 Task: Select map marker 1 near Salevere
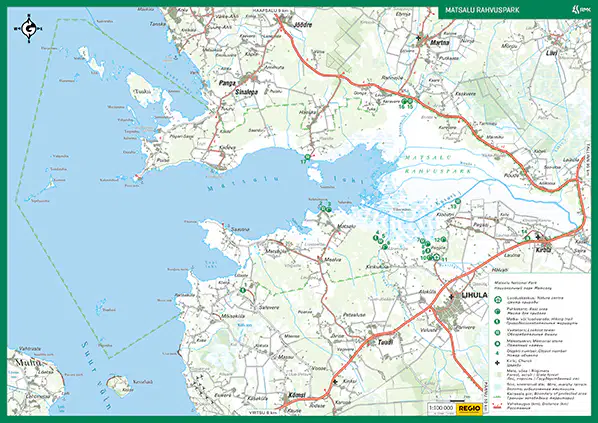point(243,290)
